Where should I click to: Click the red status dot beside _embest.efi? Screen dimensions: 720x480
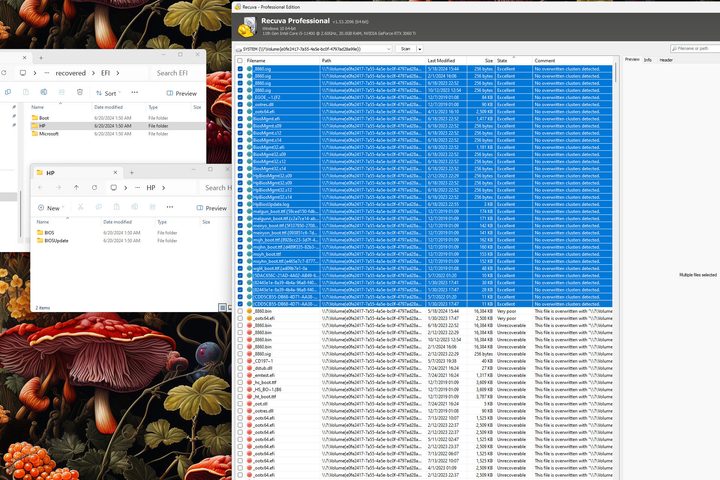tap(250, 375)
